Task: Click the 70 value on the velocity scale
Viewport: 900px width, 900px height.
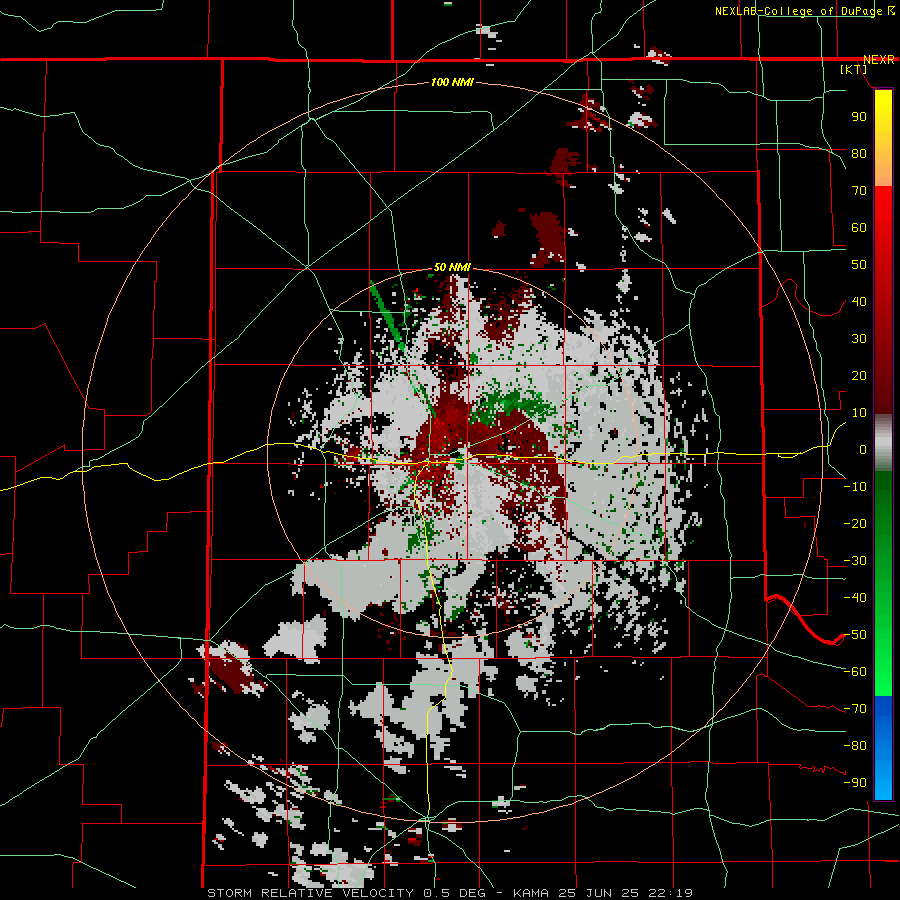Action: pyautogui.click(x=859, y=191)
